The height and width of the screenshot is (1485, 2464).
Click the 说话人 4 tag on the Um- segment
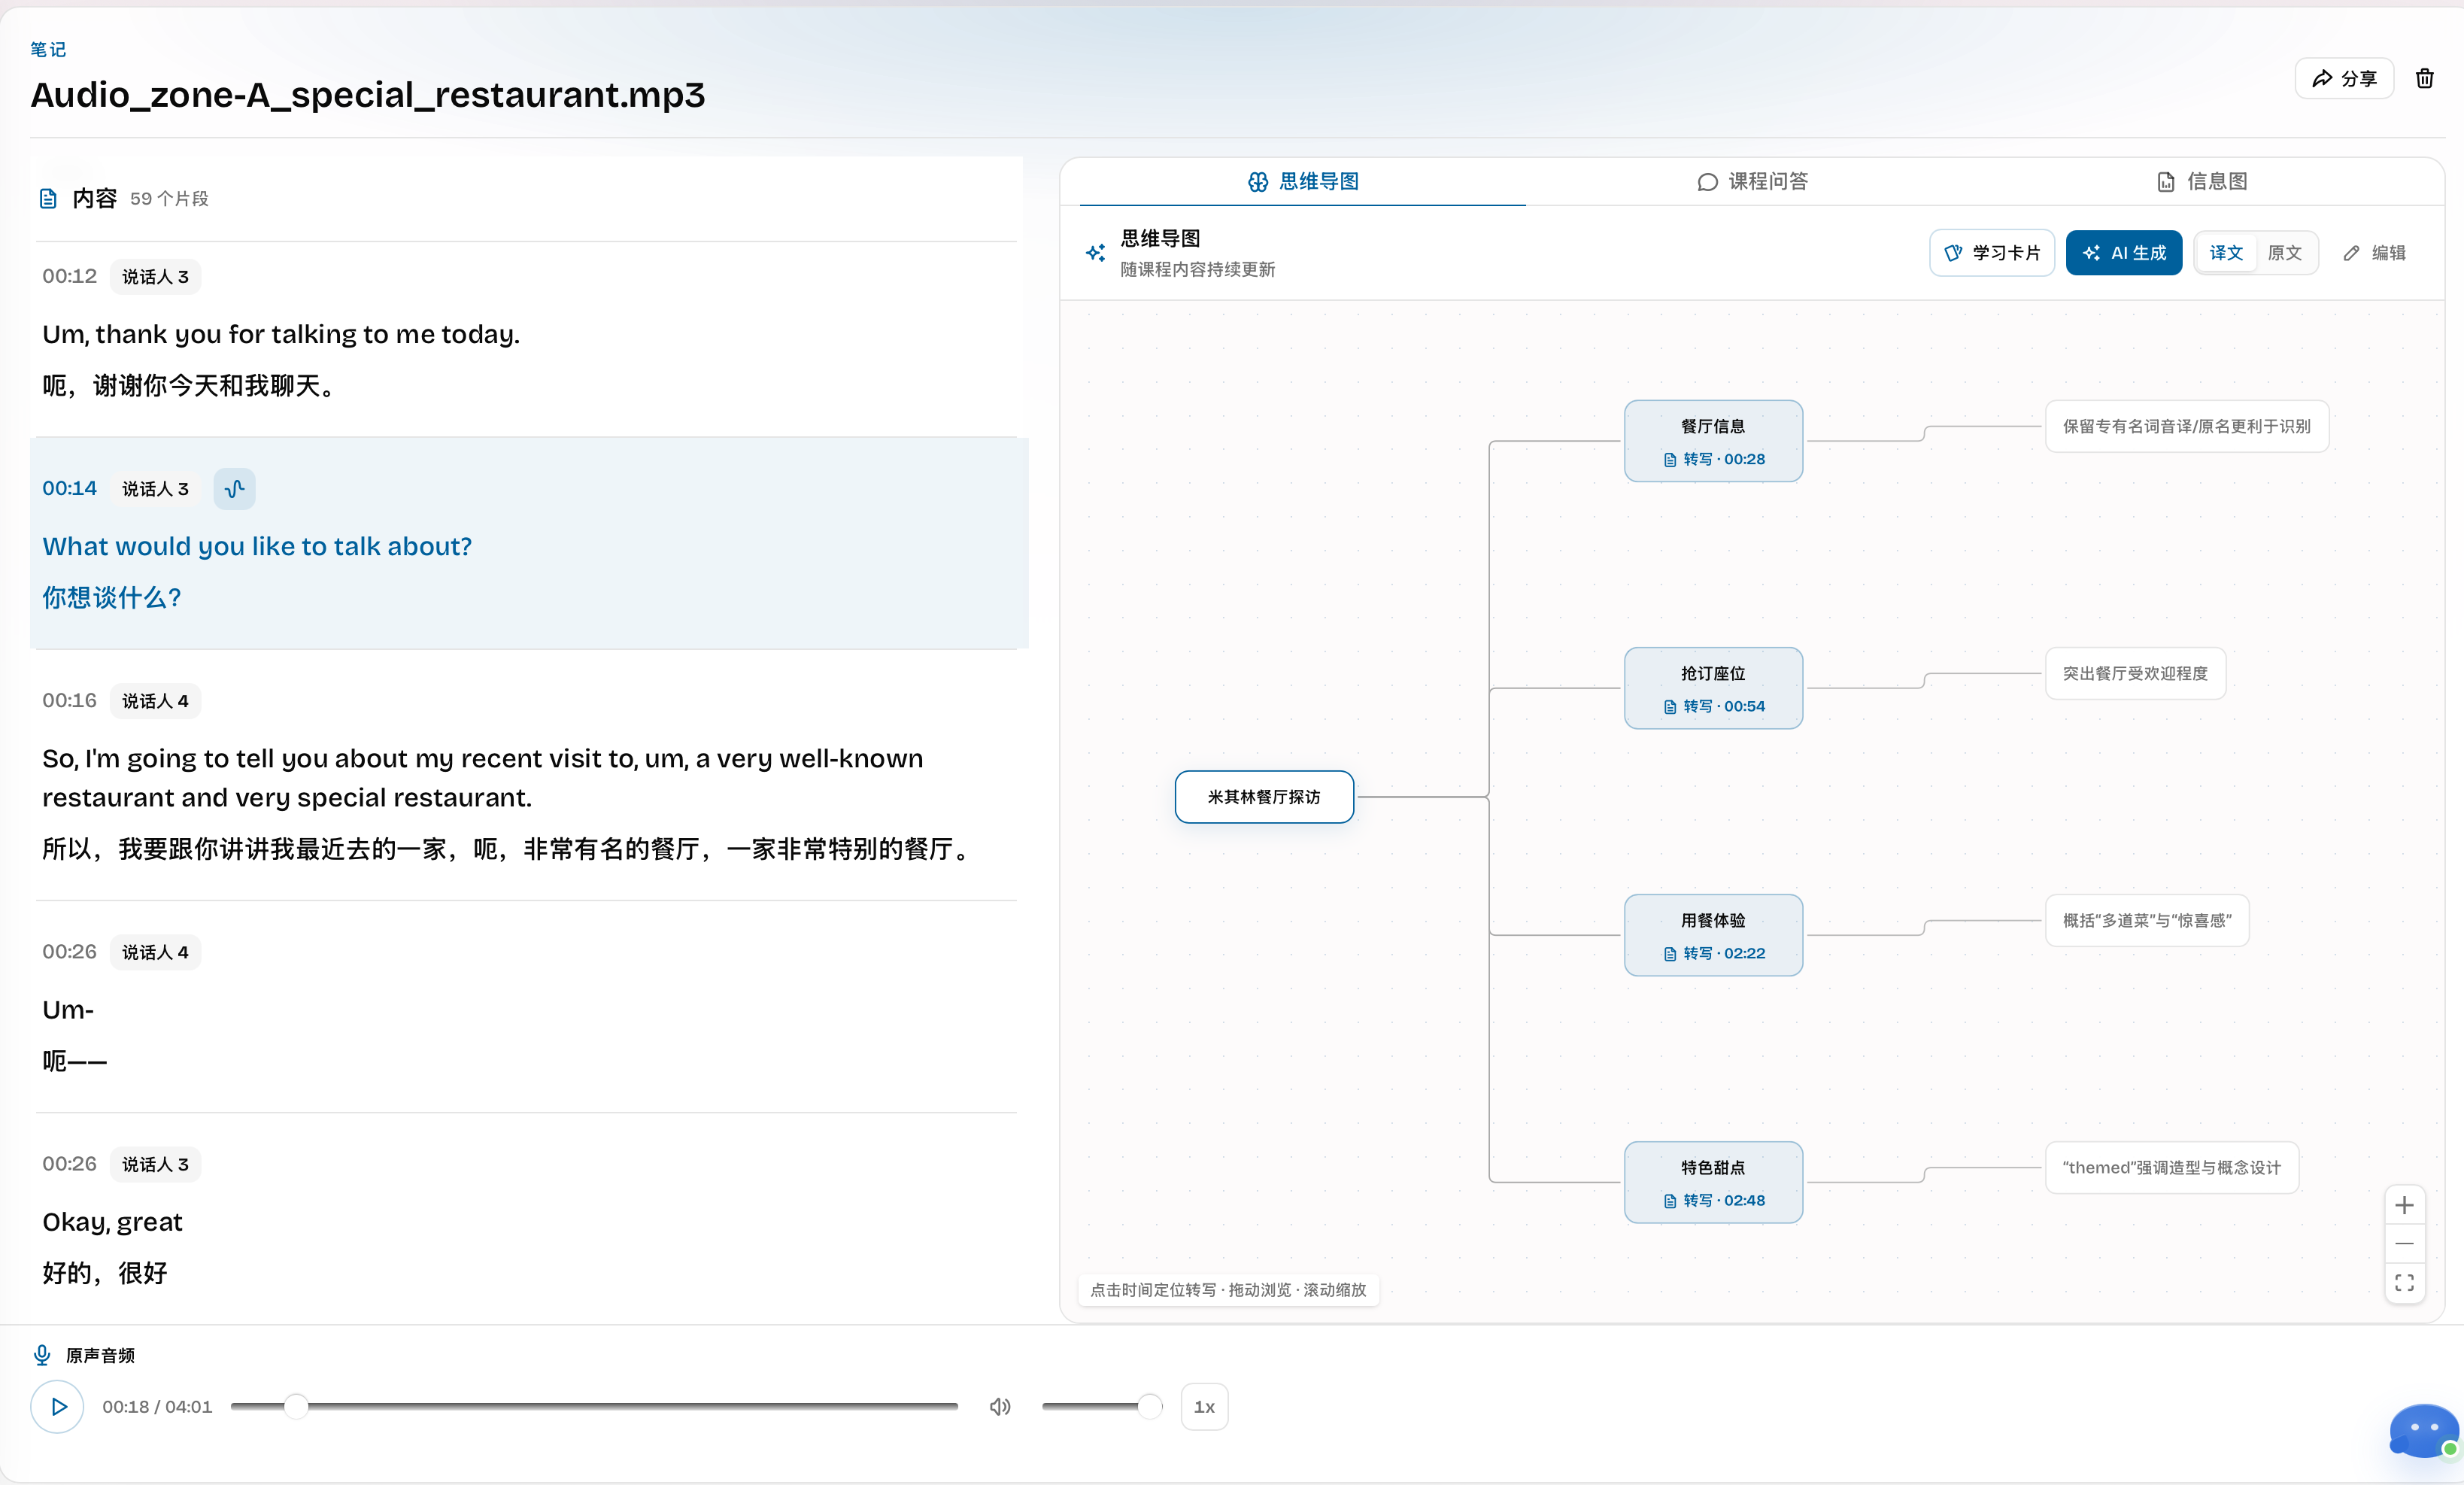coord(155,951)
